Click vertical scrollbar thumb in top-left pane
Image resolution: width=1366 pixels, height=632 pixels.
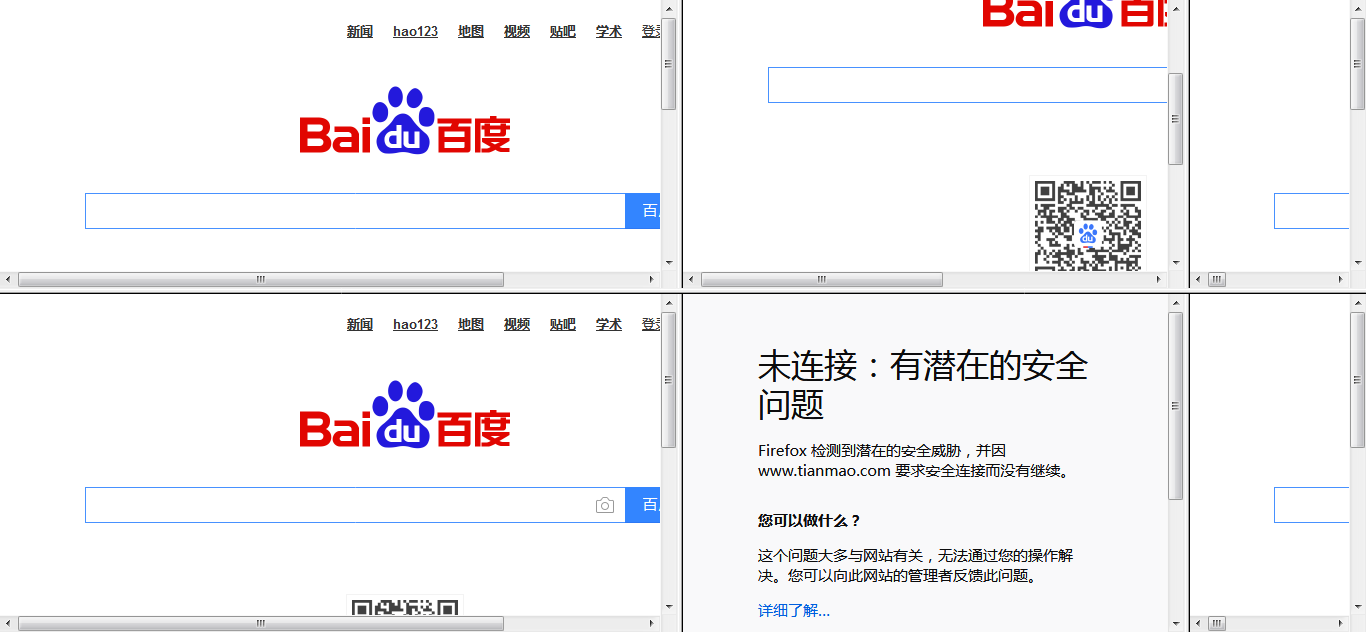tap(669, 64)
